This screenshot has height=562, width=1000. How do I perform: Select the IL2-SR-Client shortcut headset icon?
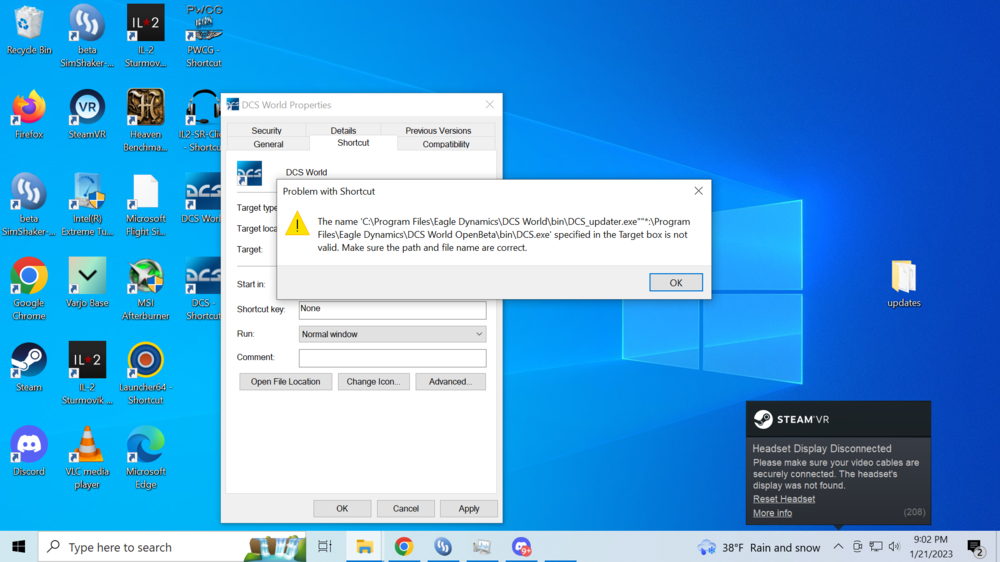(202, 121)
